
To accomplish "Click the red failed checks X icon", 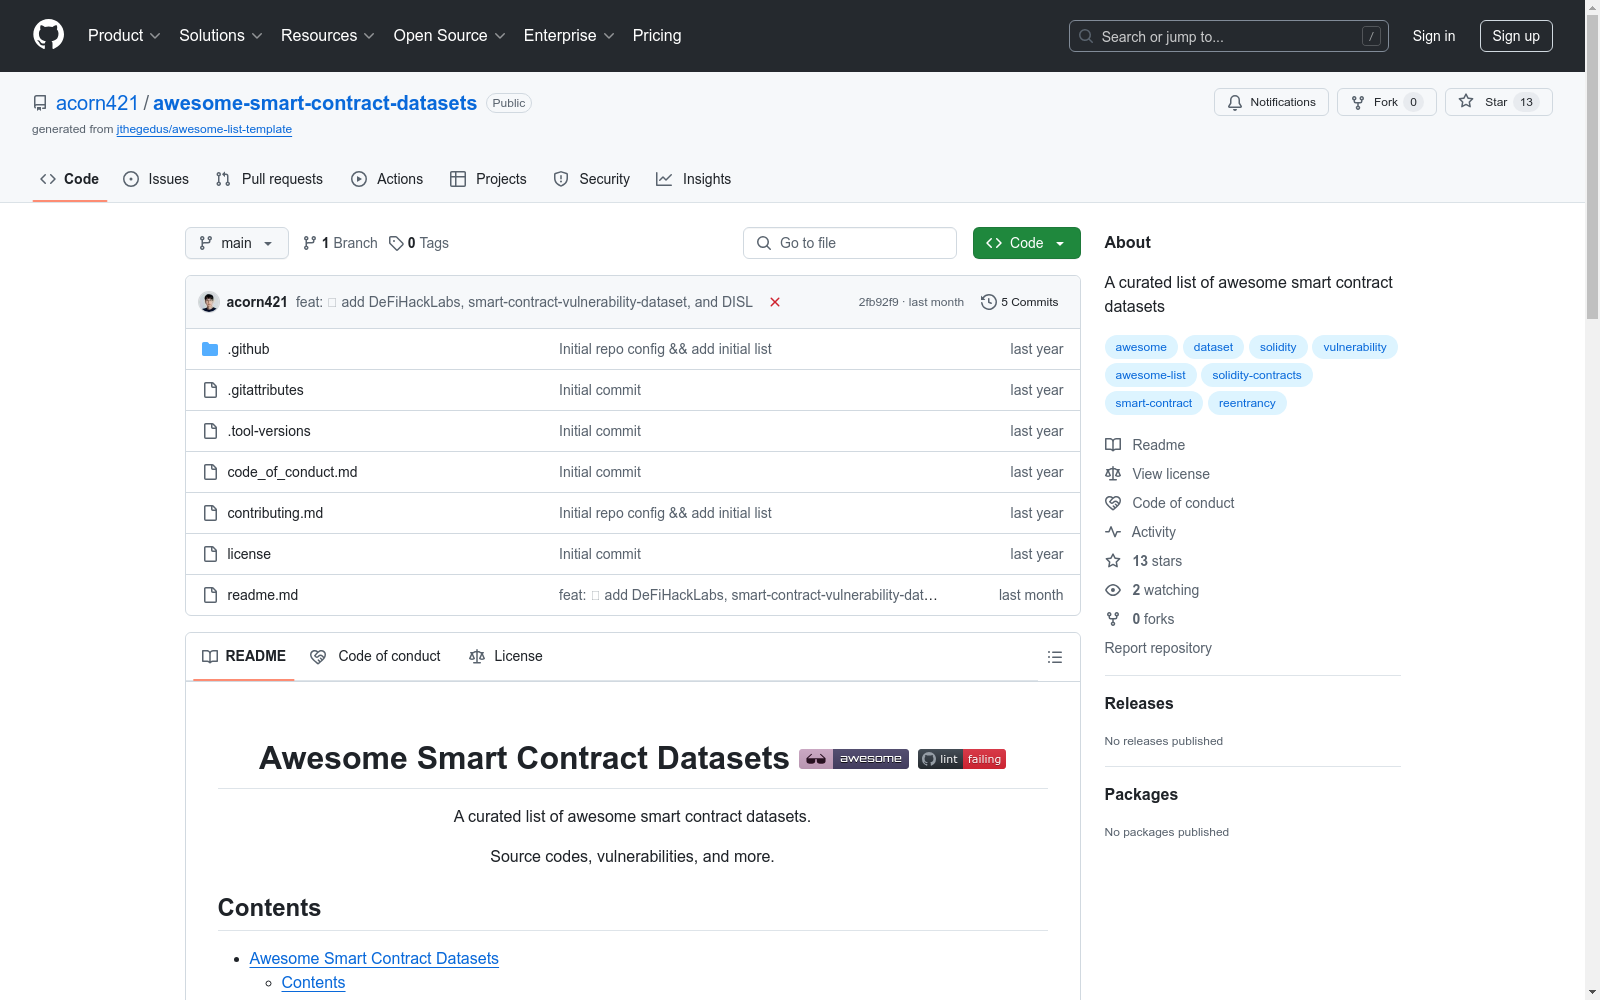I will click(775, 302).
